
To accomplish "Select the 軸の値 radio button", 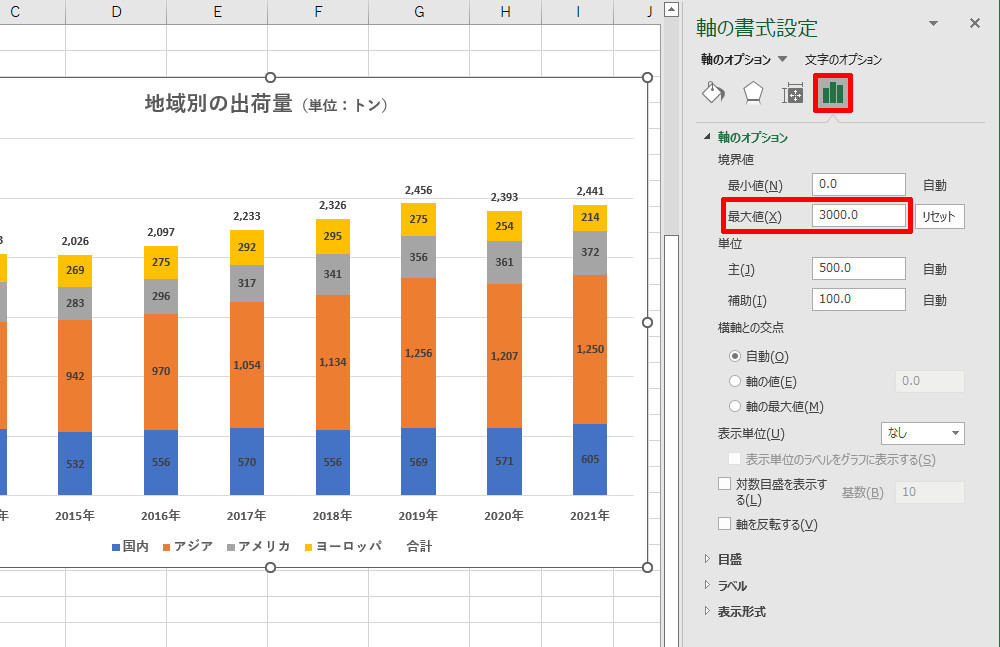I will (x=736, y=380).
